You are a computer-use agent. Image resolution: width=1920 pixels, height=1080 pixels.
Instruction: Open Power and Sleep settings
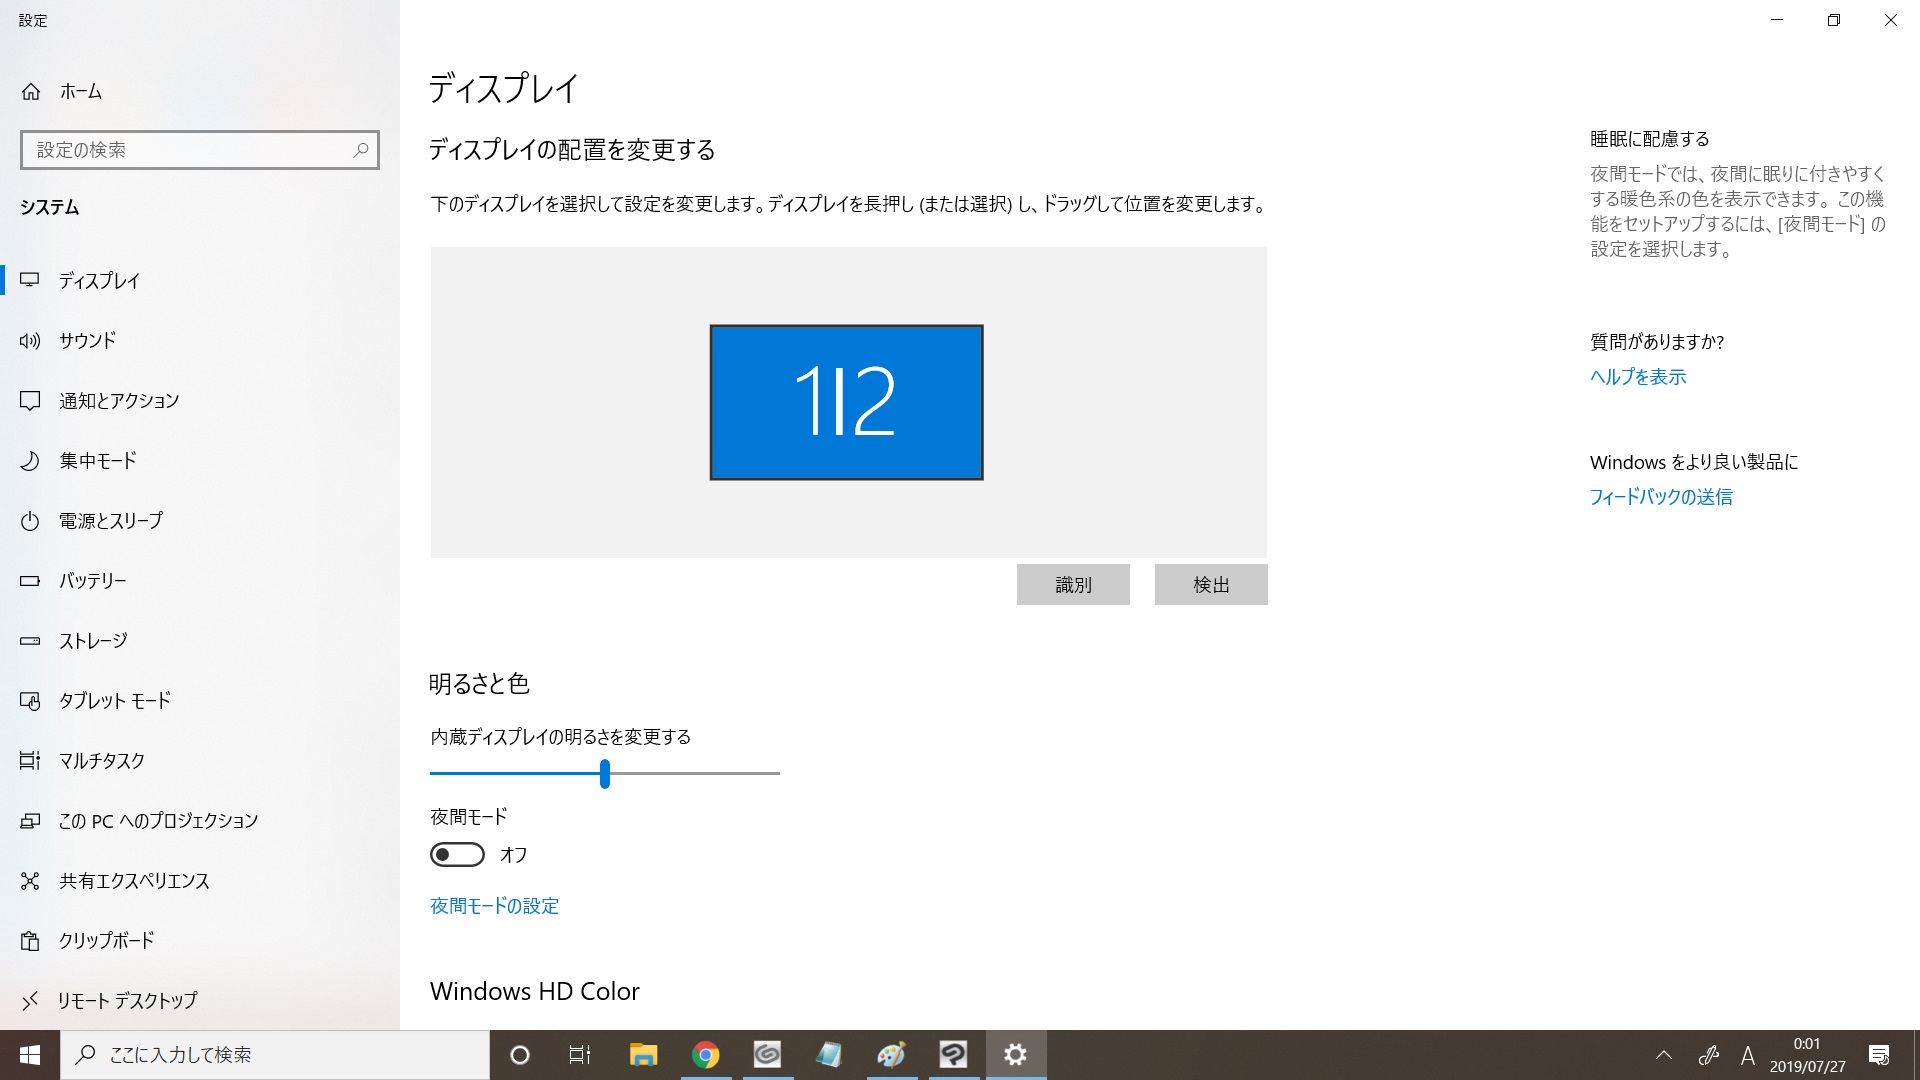click(110, 521)
